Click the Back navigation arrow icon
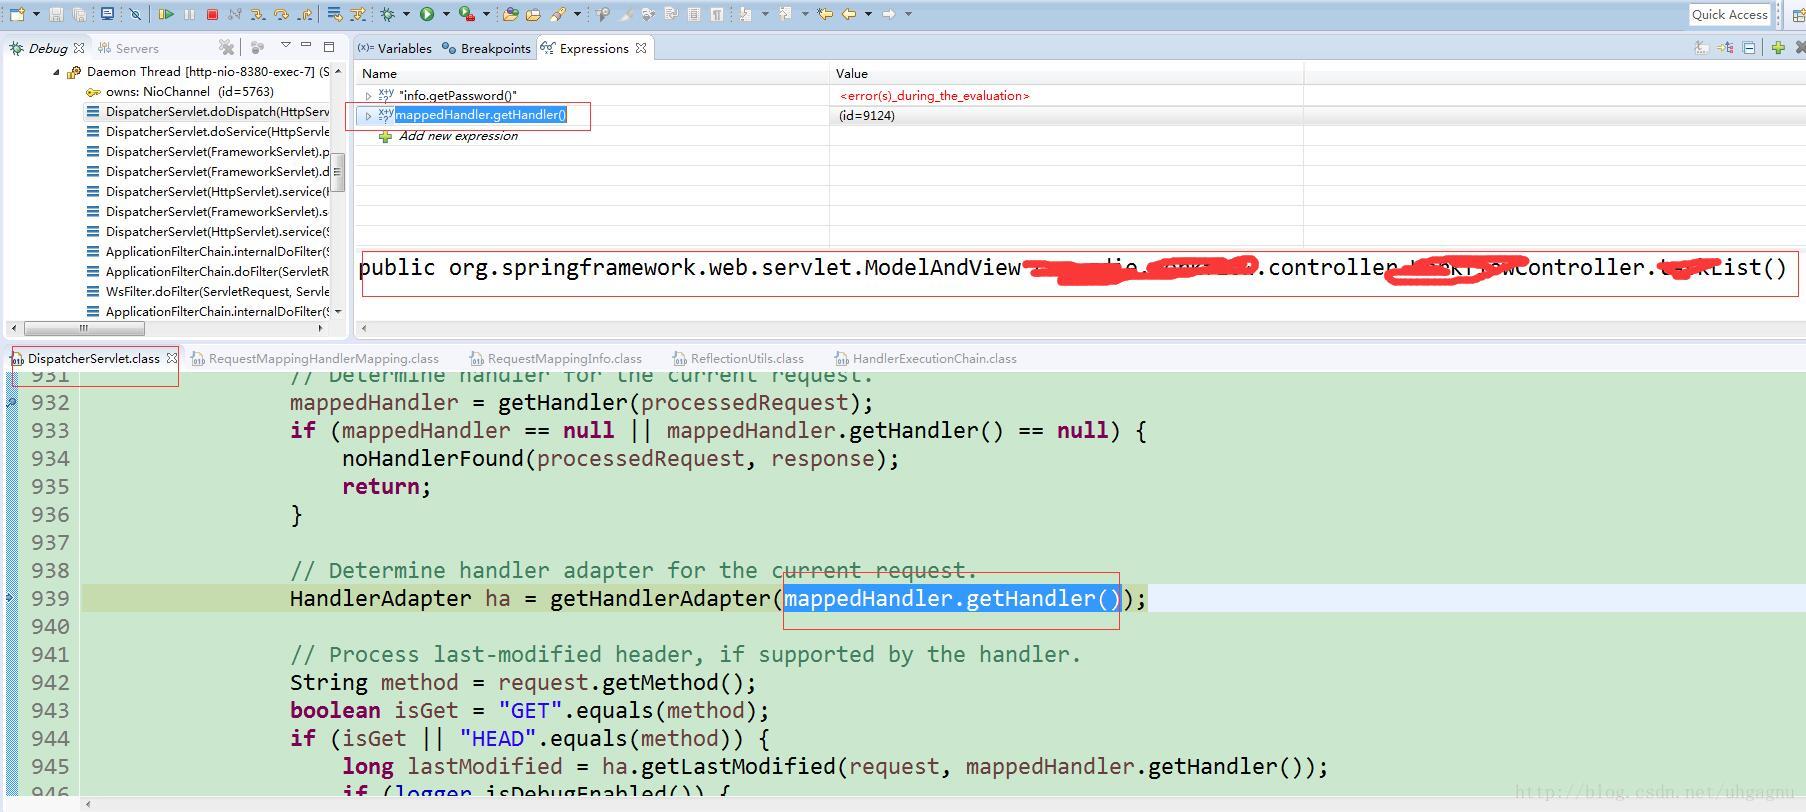1806x812 pixels. pos(848,14)
